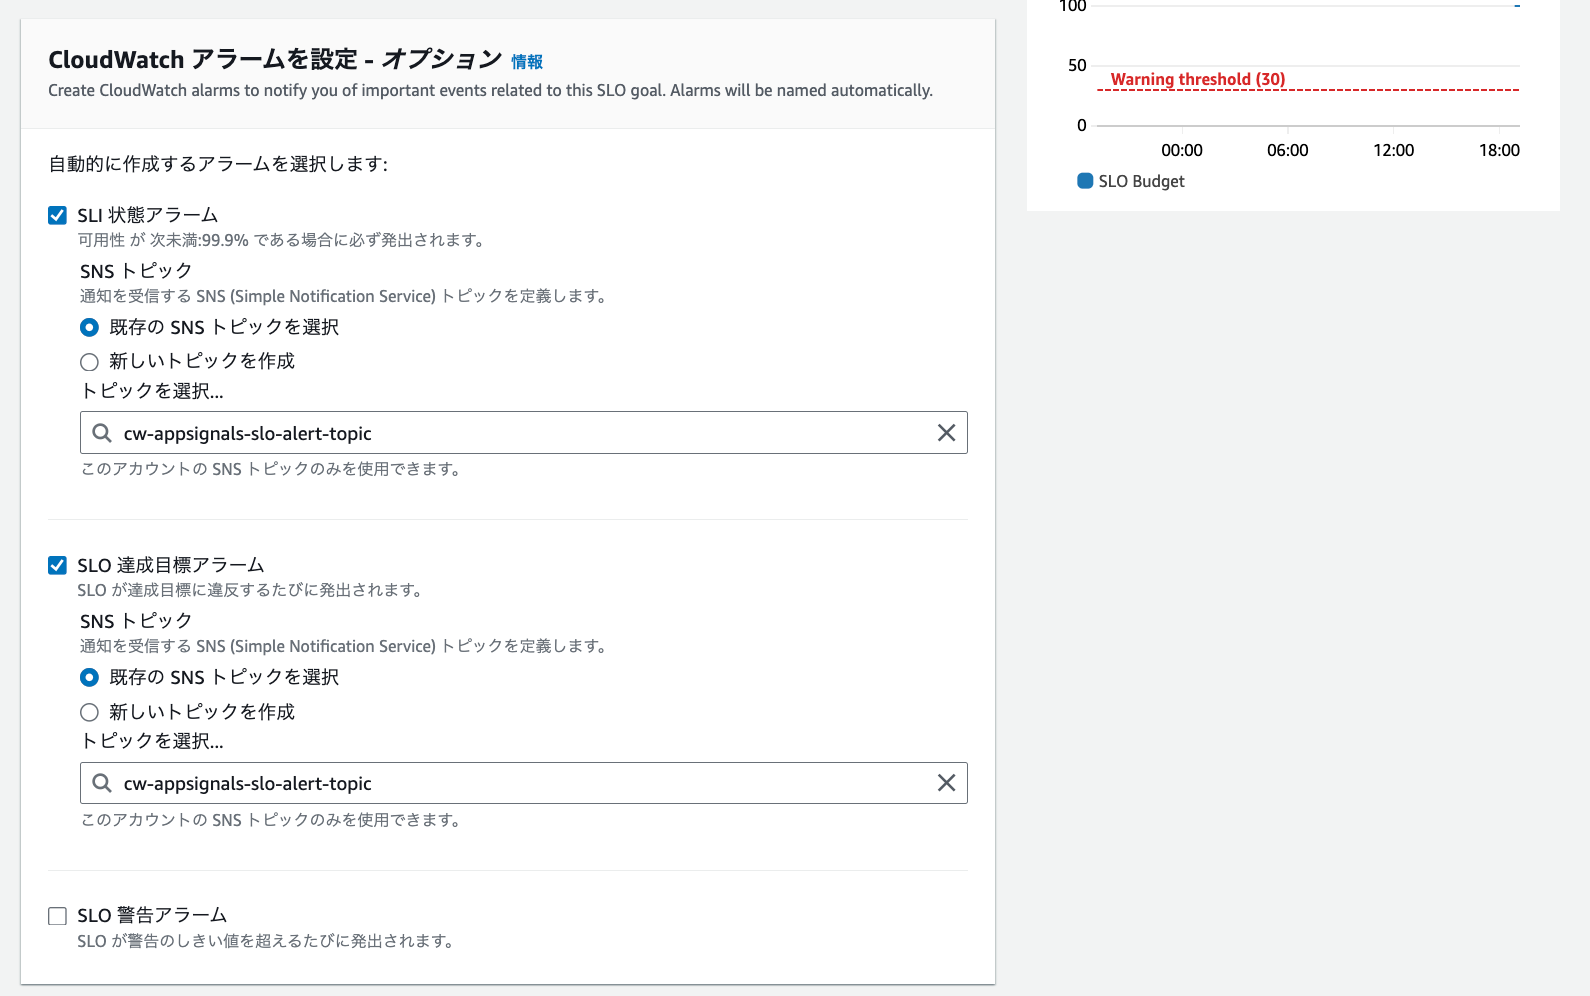Viewport: 1590px width, 996px height.
Task: Choose 新しいトピックを作成 under SLI 状態アラーム
Action: point(90,362)
